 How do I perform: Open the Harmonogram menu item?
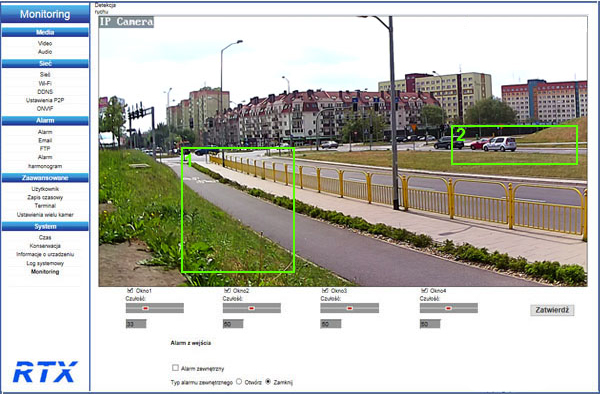[x=45, y=166]
